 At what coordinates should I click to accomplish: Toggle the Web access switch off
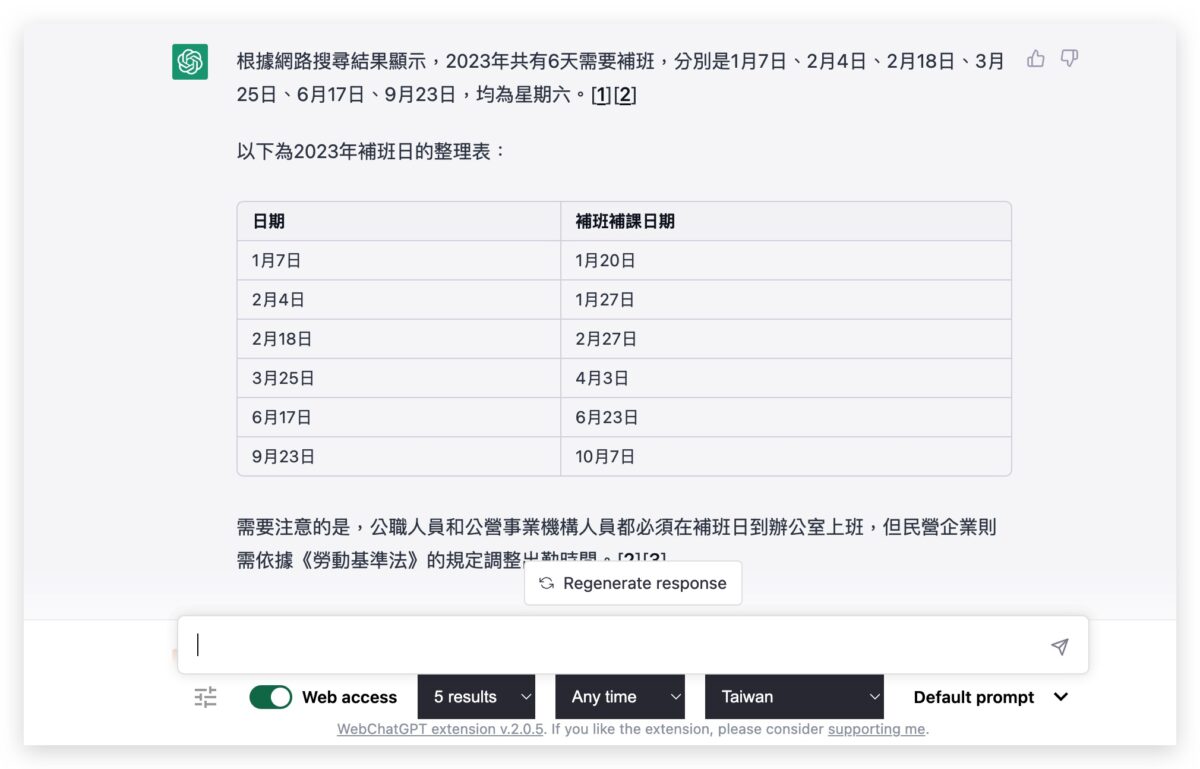270,697
